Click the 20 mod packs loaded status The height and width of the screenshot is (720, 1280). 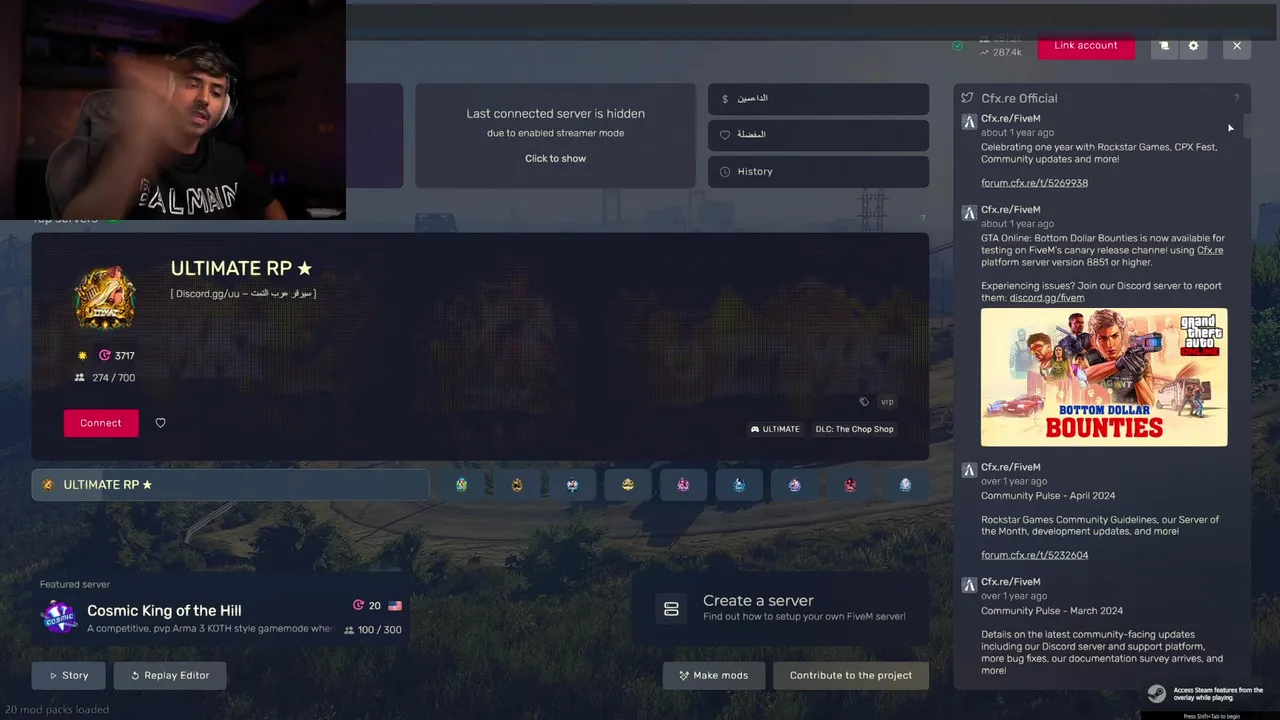tap(56, 709)
